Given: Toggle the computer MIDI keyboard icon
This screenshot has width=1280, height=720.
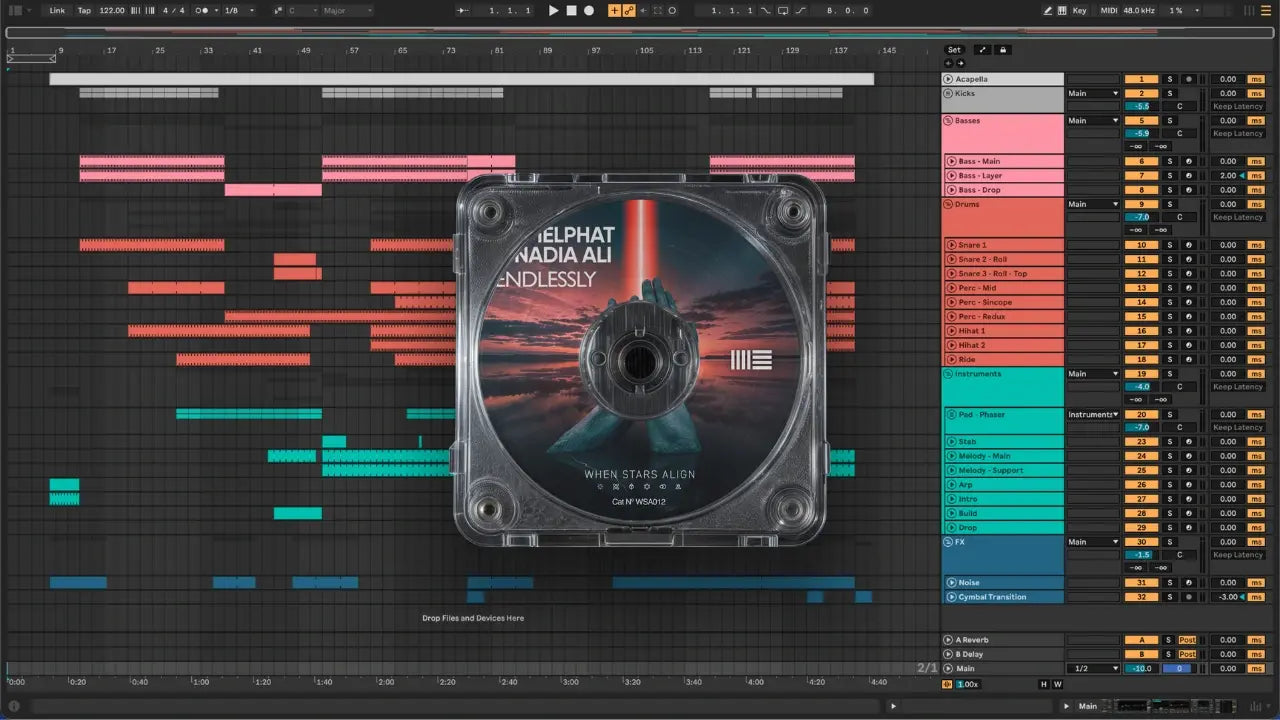Looking at the screenshot, I should (1062, 10).
